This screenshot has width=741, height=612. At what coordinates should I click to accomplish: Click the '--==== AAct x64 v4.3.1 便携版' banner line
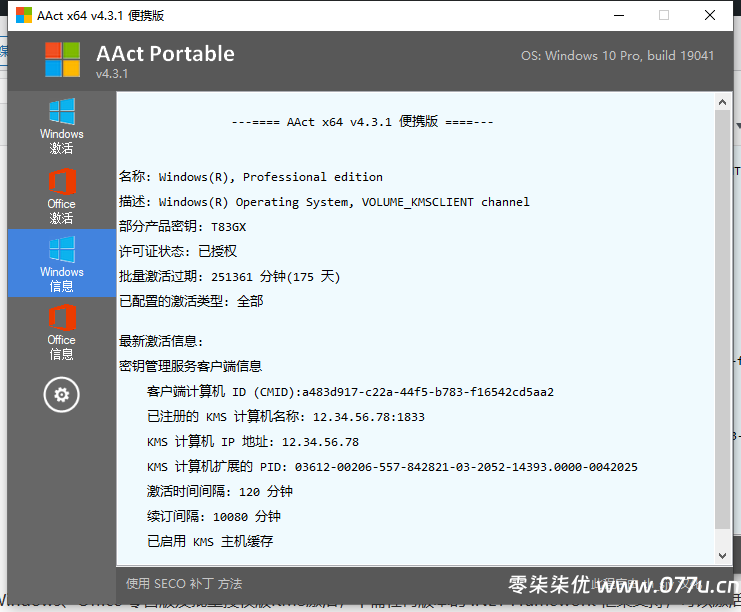click(362, 121)
